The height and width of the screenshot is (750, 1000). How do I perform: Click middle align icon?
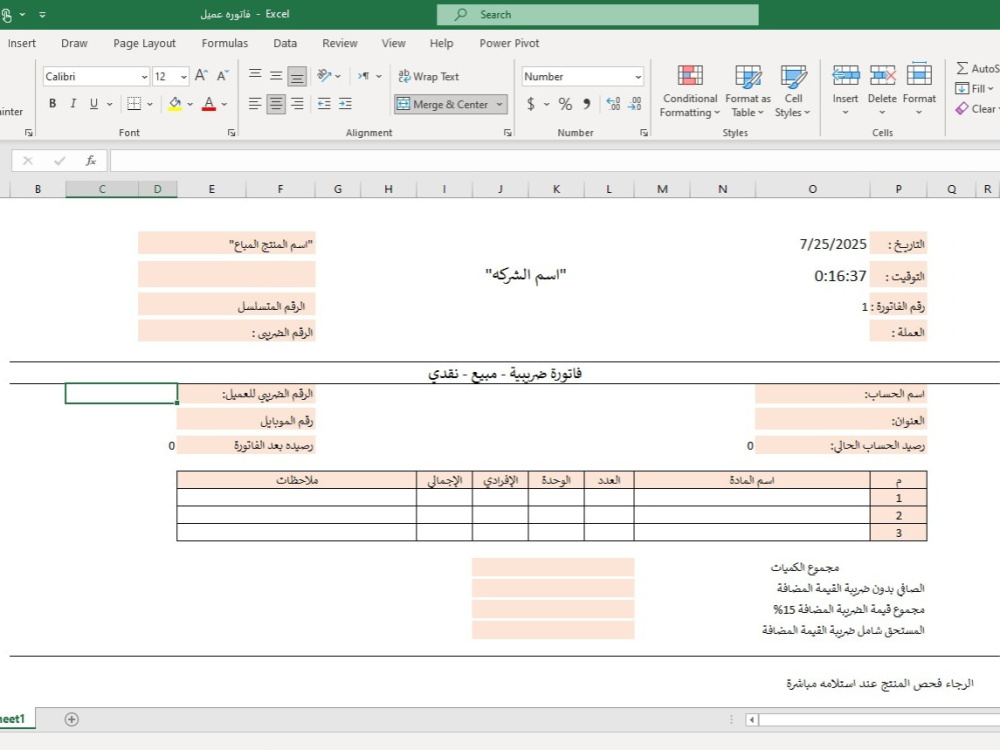coord(276,76)
